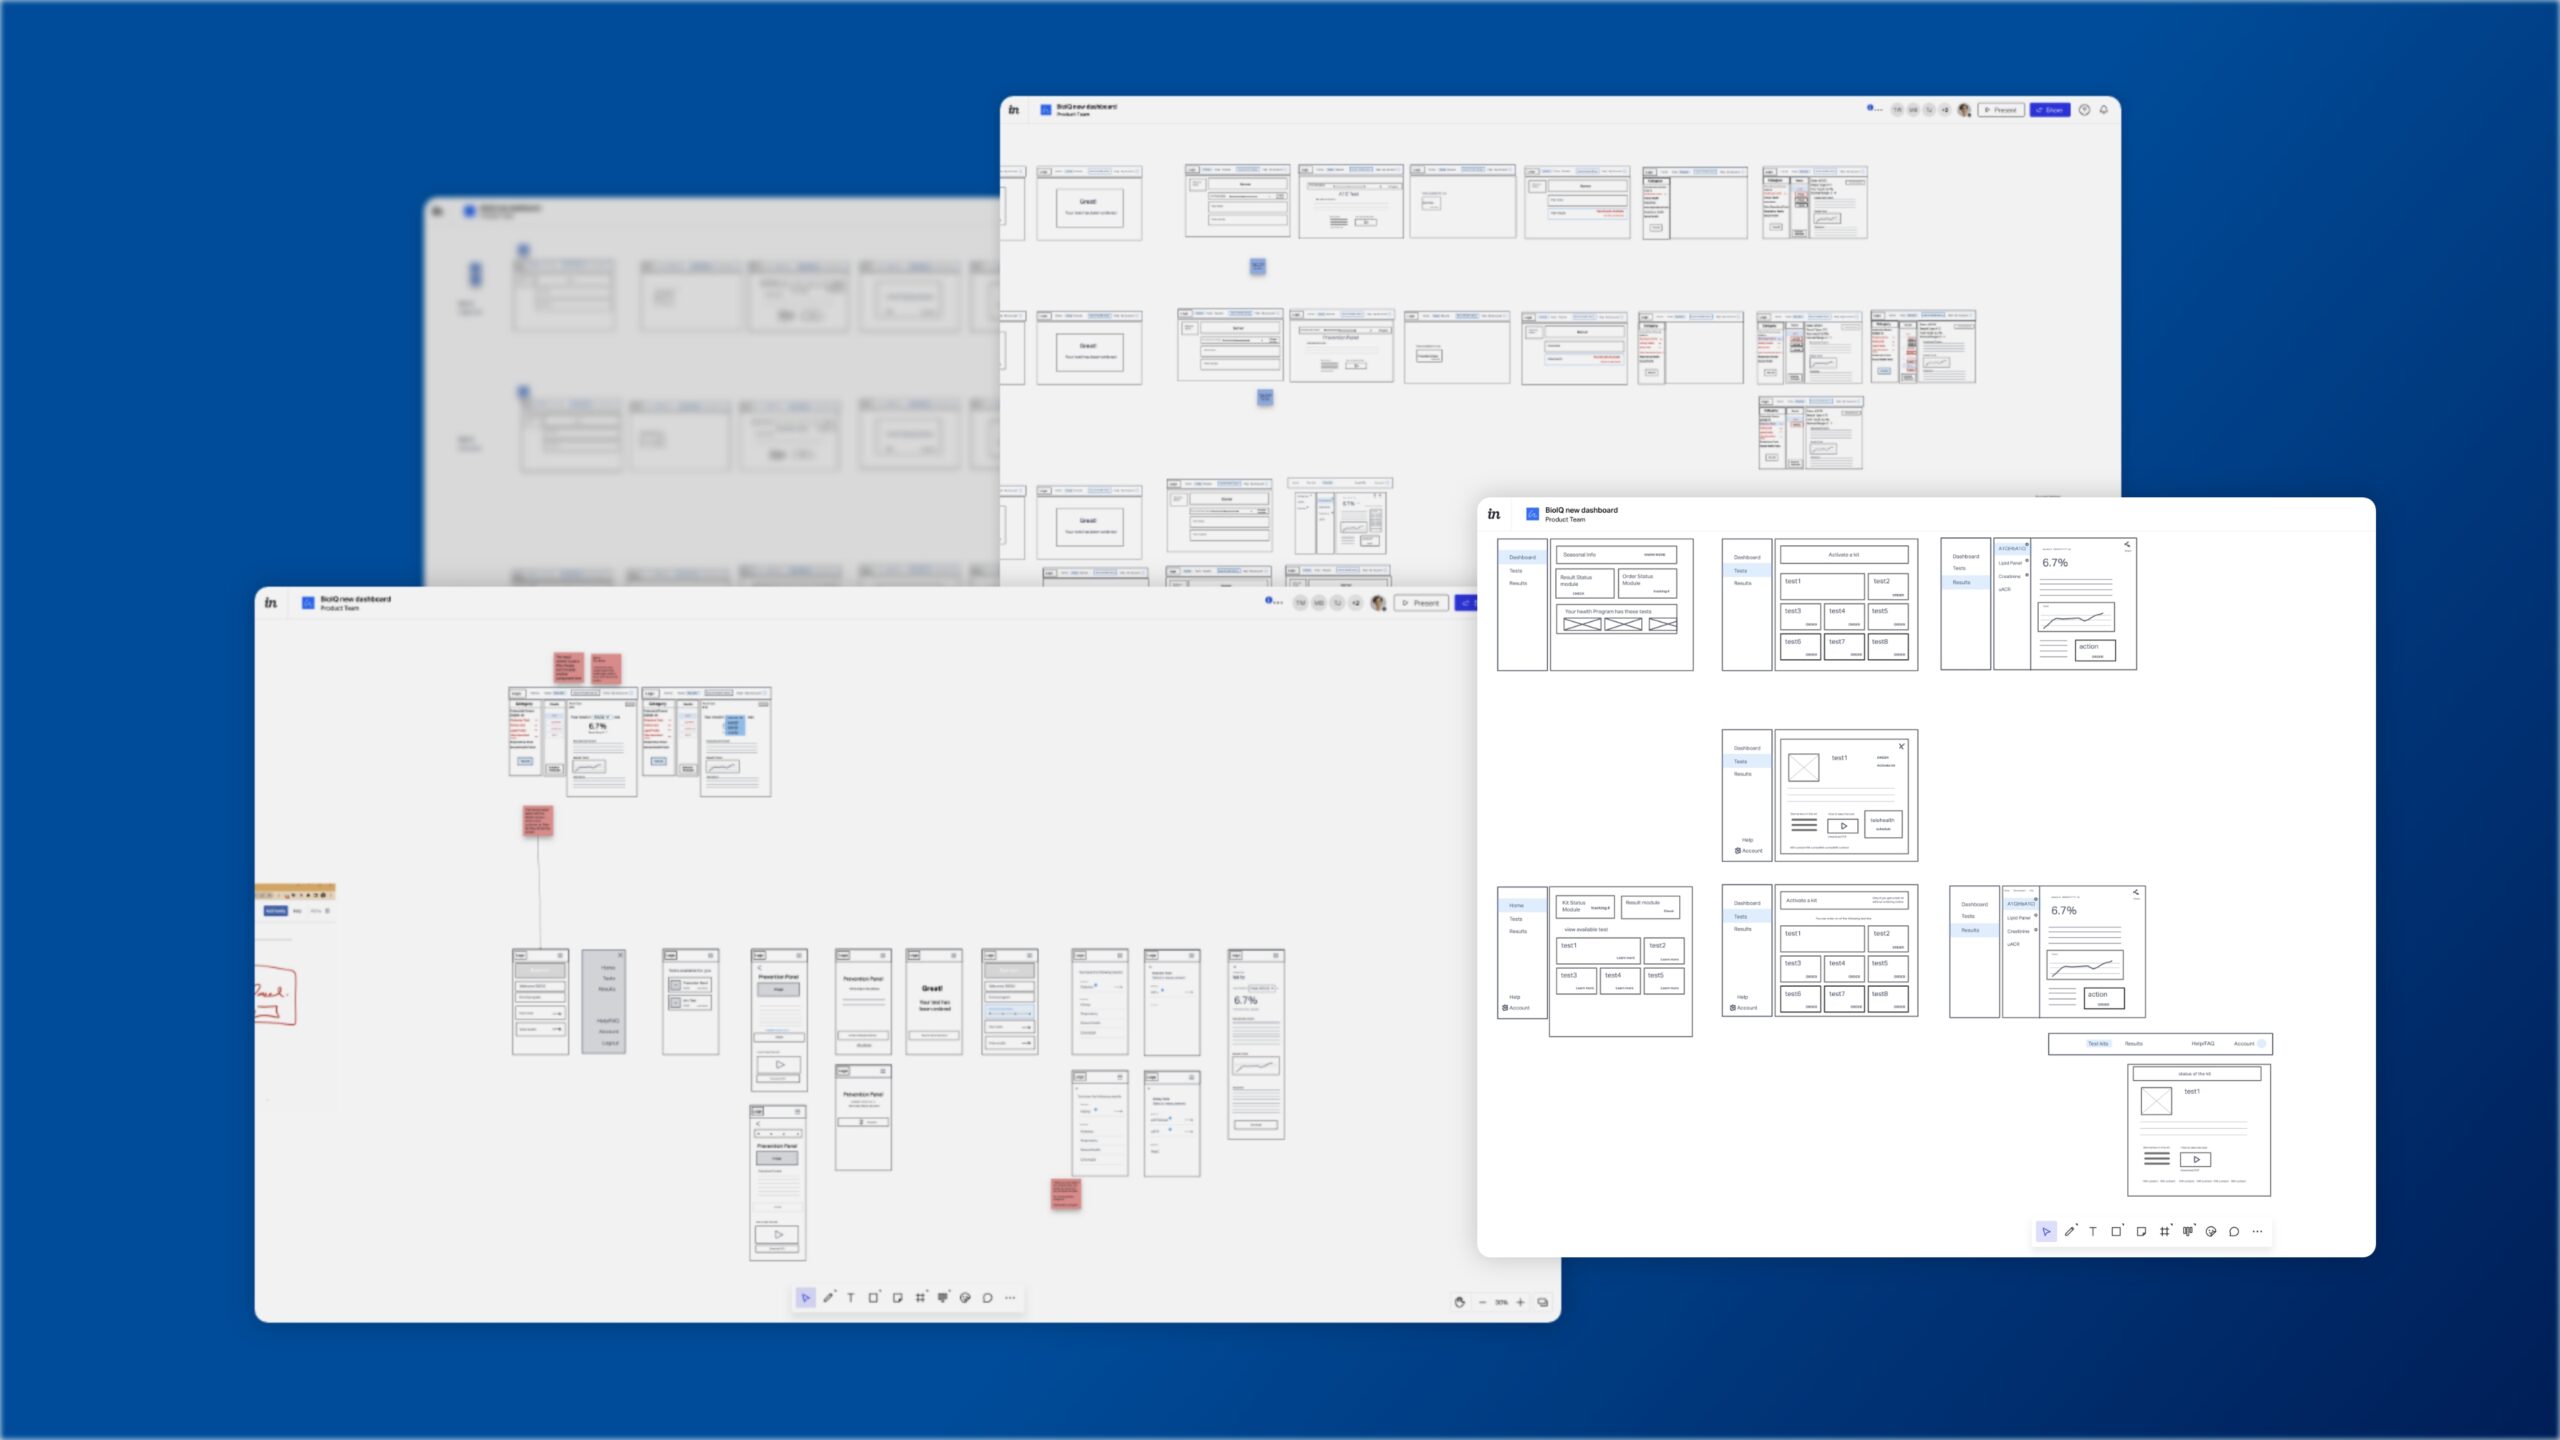Screen dimensions: 2560x1440
Task: Select the pointer tool in the right window toolbar
Action: tap(2046, 1232)
